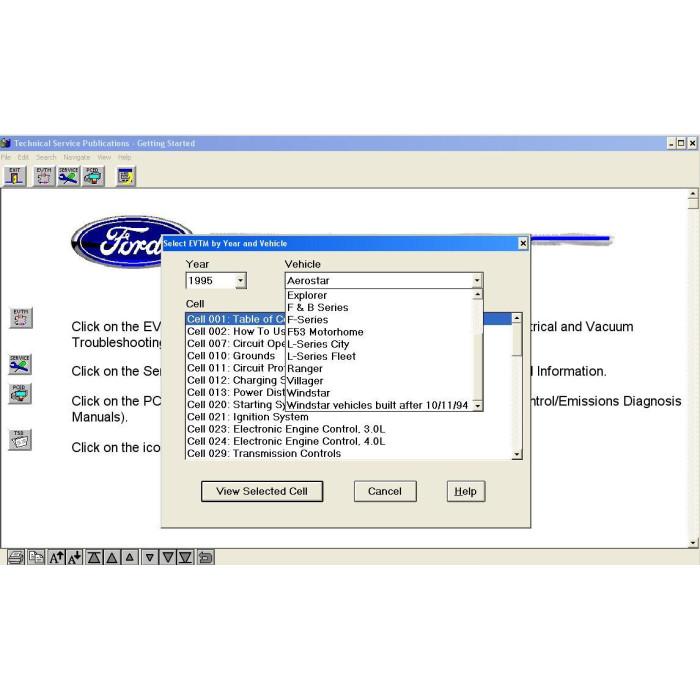Viewport: 700px width, 700px height.
Task: Open the Search menu
Action: [46, 157]
